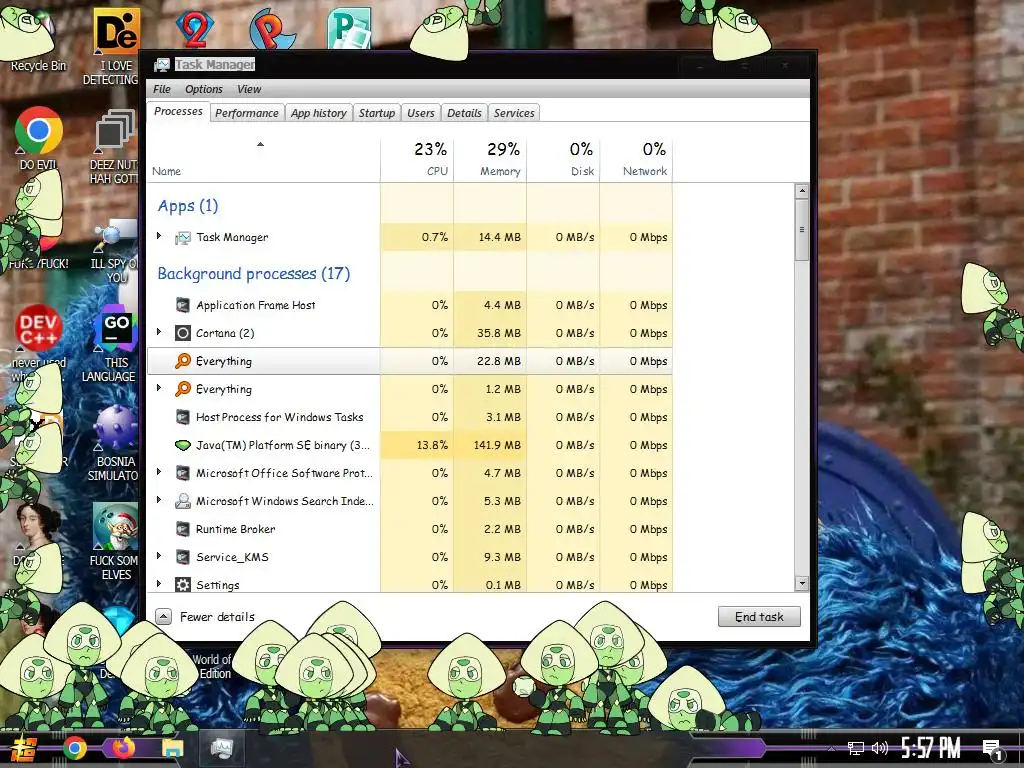Screen dimensions: 1024x768
Task: Expand Microsoft Windows Search Indexer row
Action: click(159, 500)
